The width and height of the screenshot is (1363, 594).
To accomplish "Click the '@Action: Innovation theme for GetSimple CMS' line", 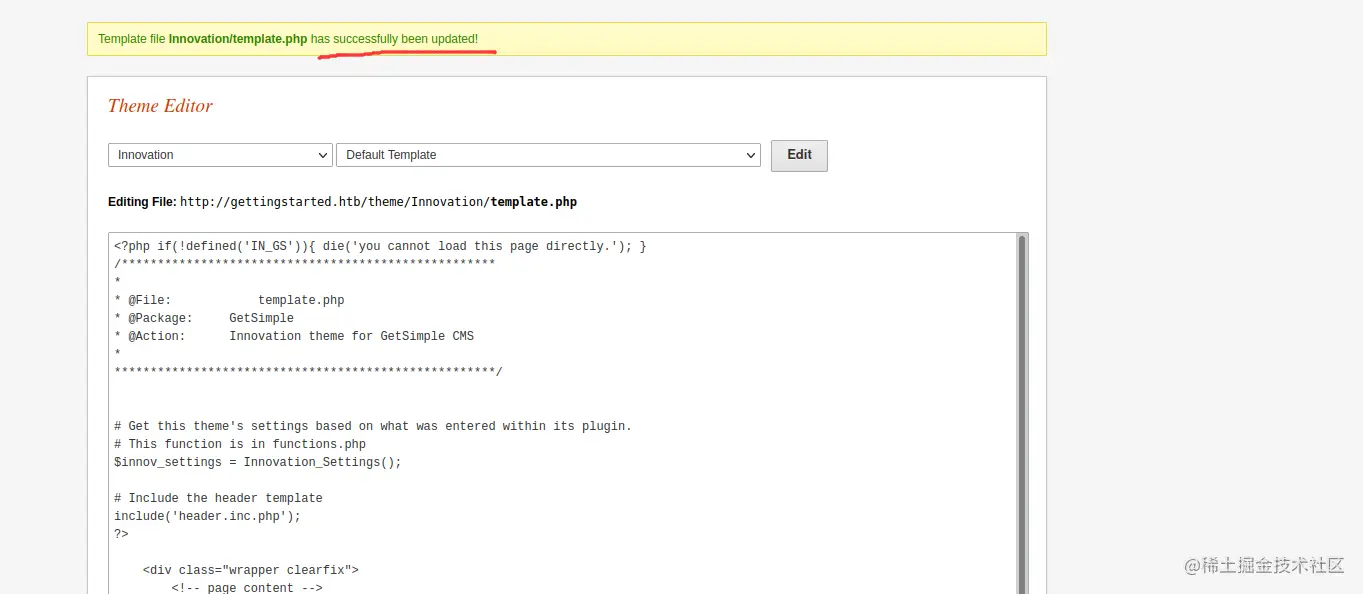I will point(294,336).
